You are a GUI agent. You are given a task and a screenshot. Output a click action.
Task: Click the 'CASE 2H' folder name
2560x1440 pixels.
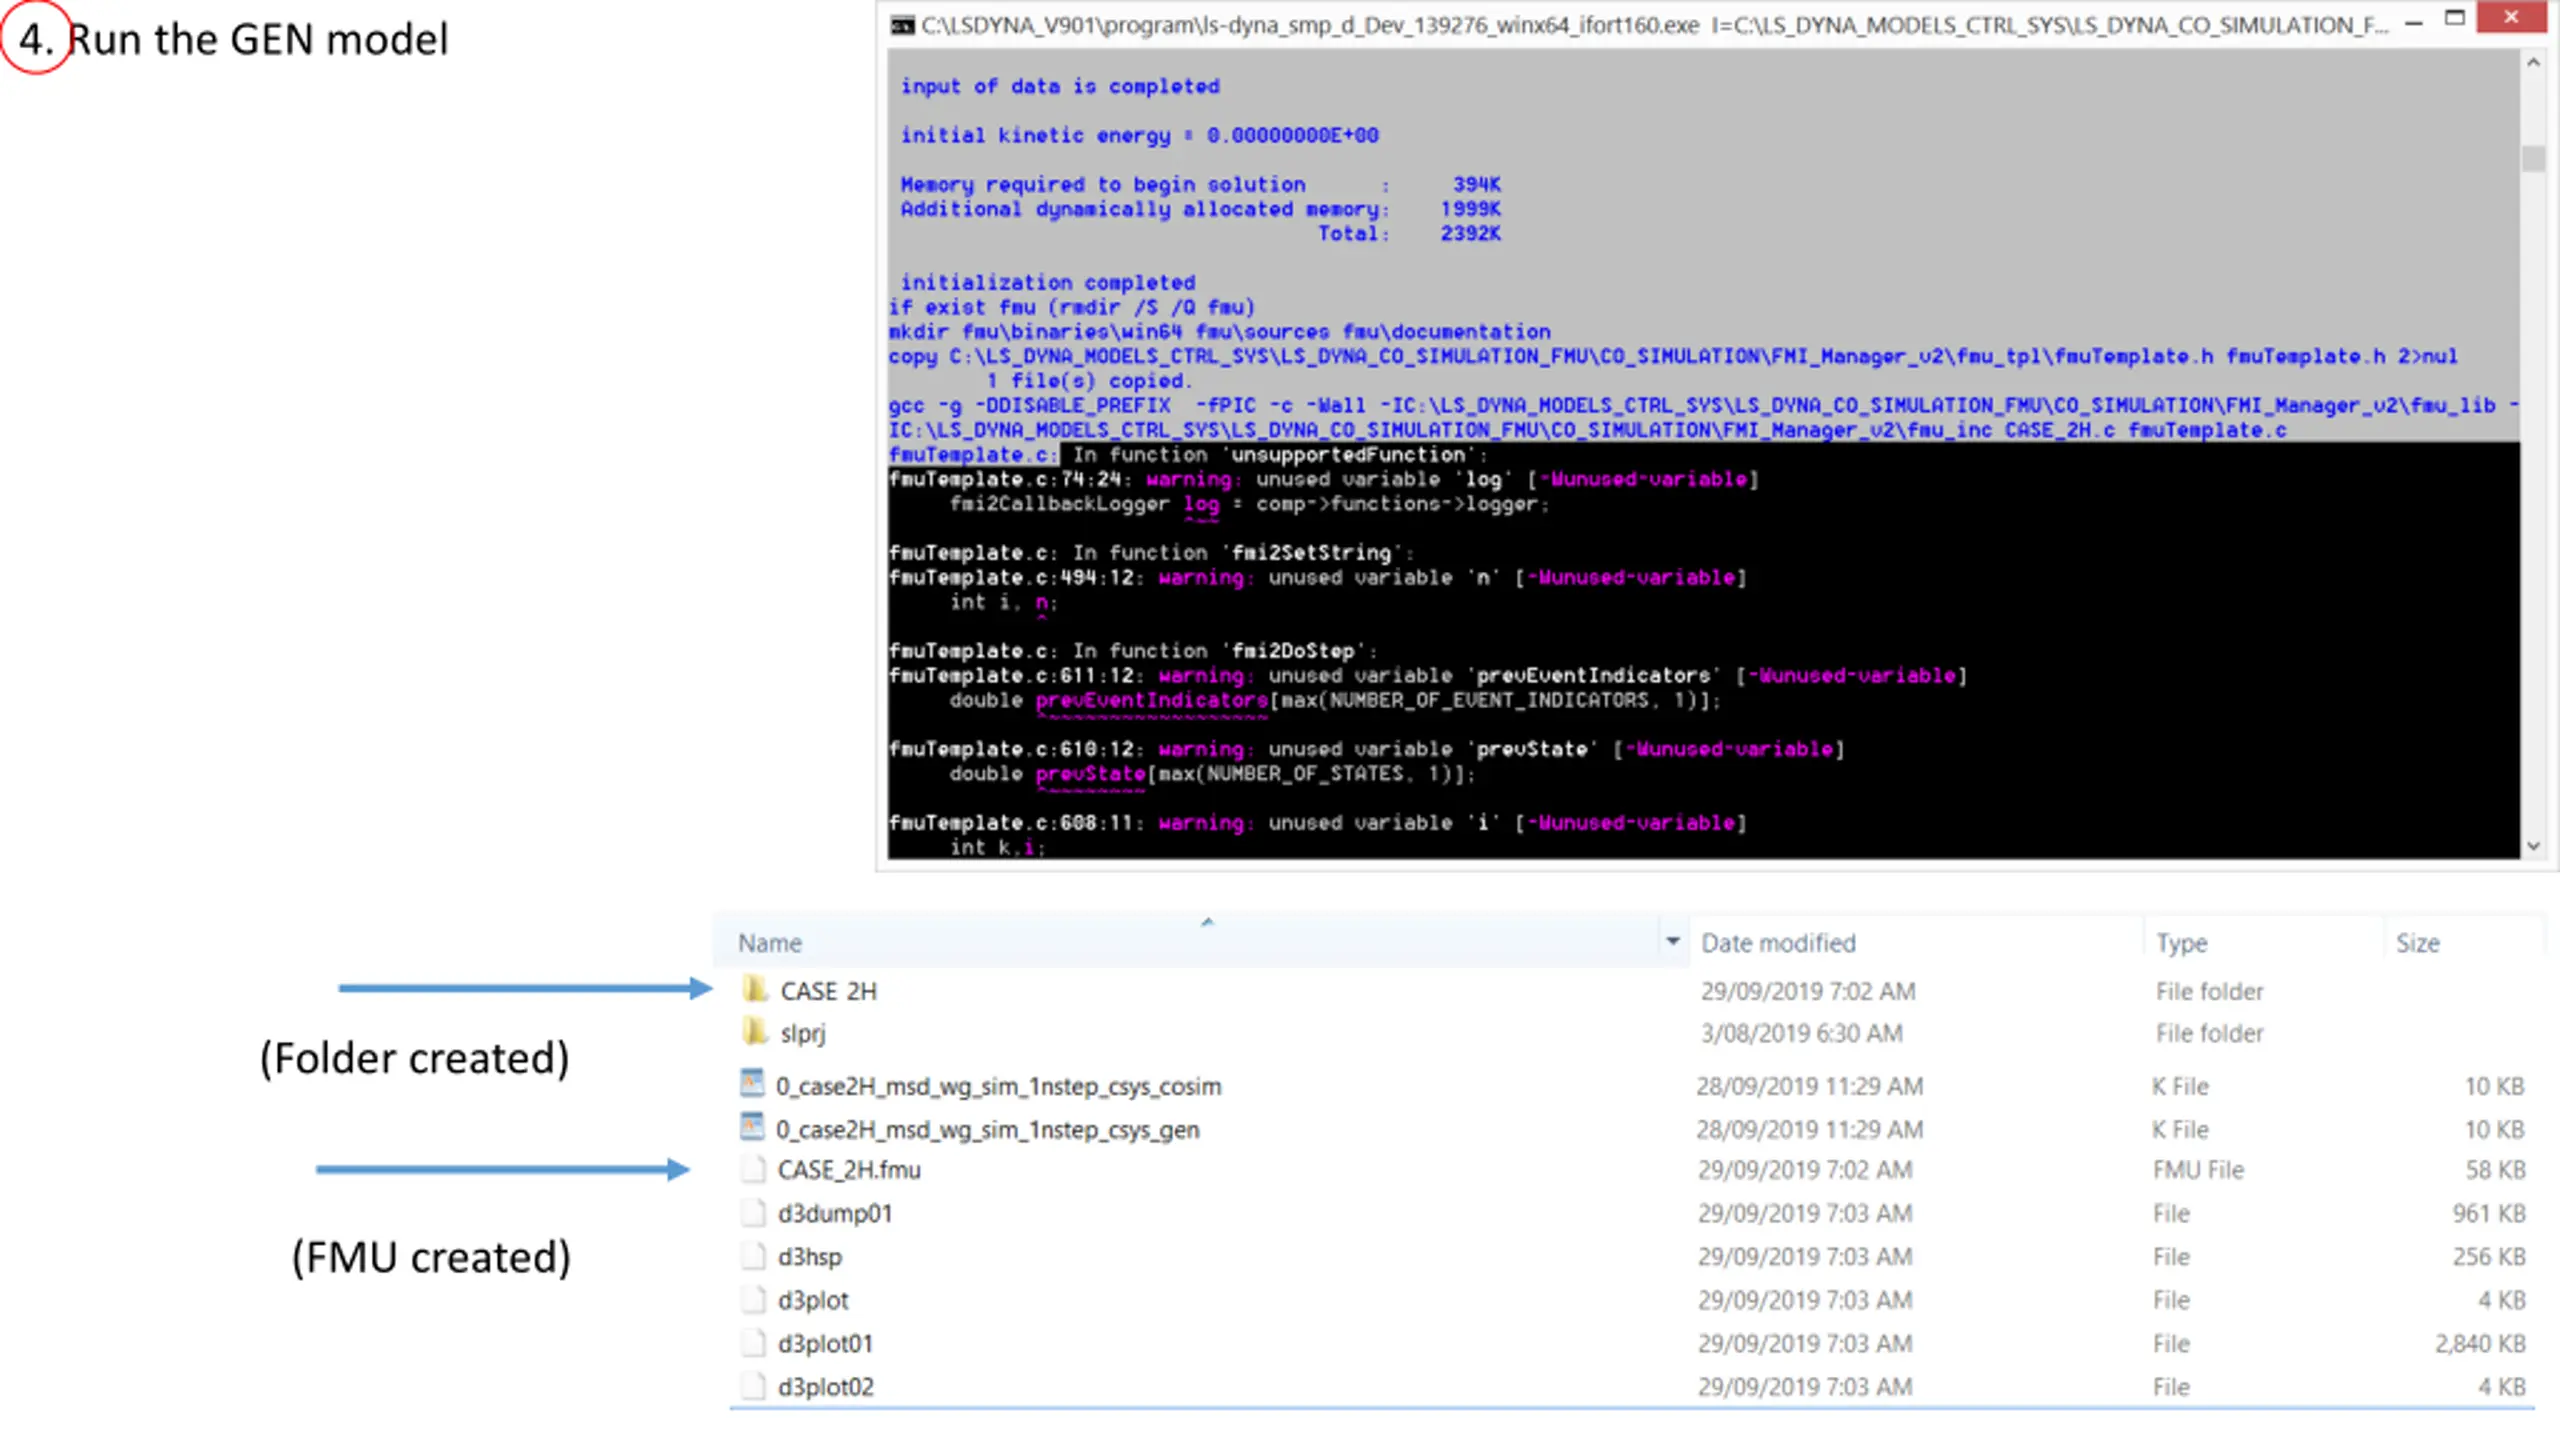coord(828,991)
